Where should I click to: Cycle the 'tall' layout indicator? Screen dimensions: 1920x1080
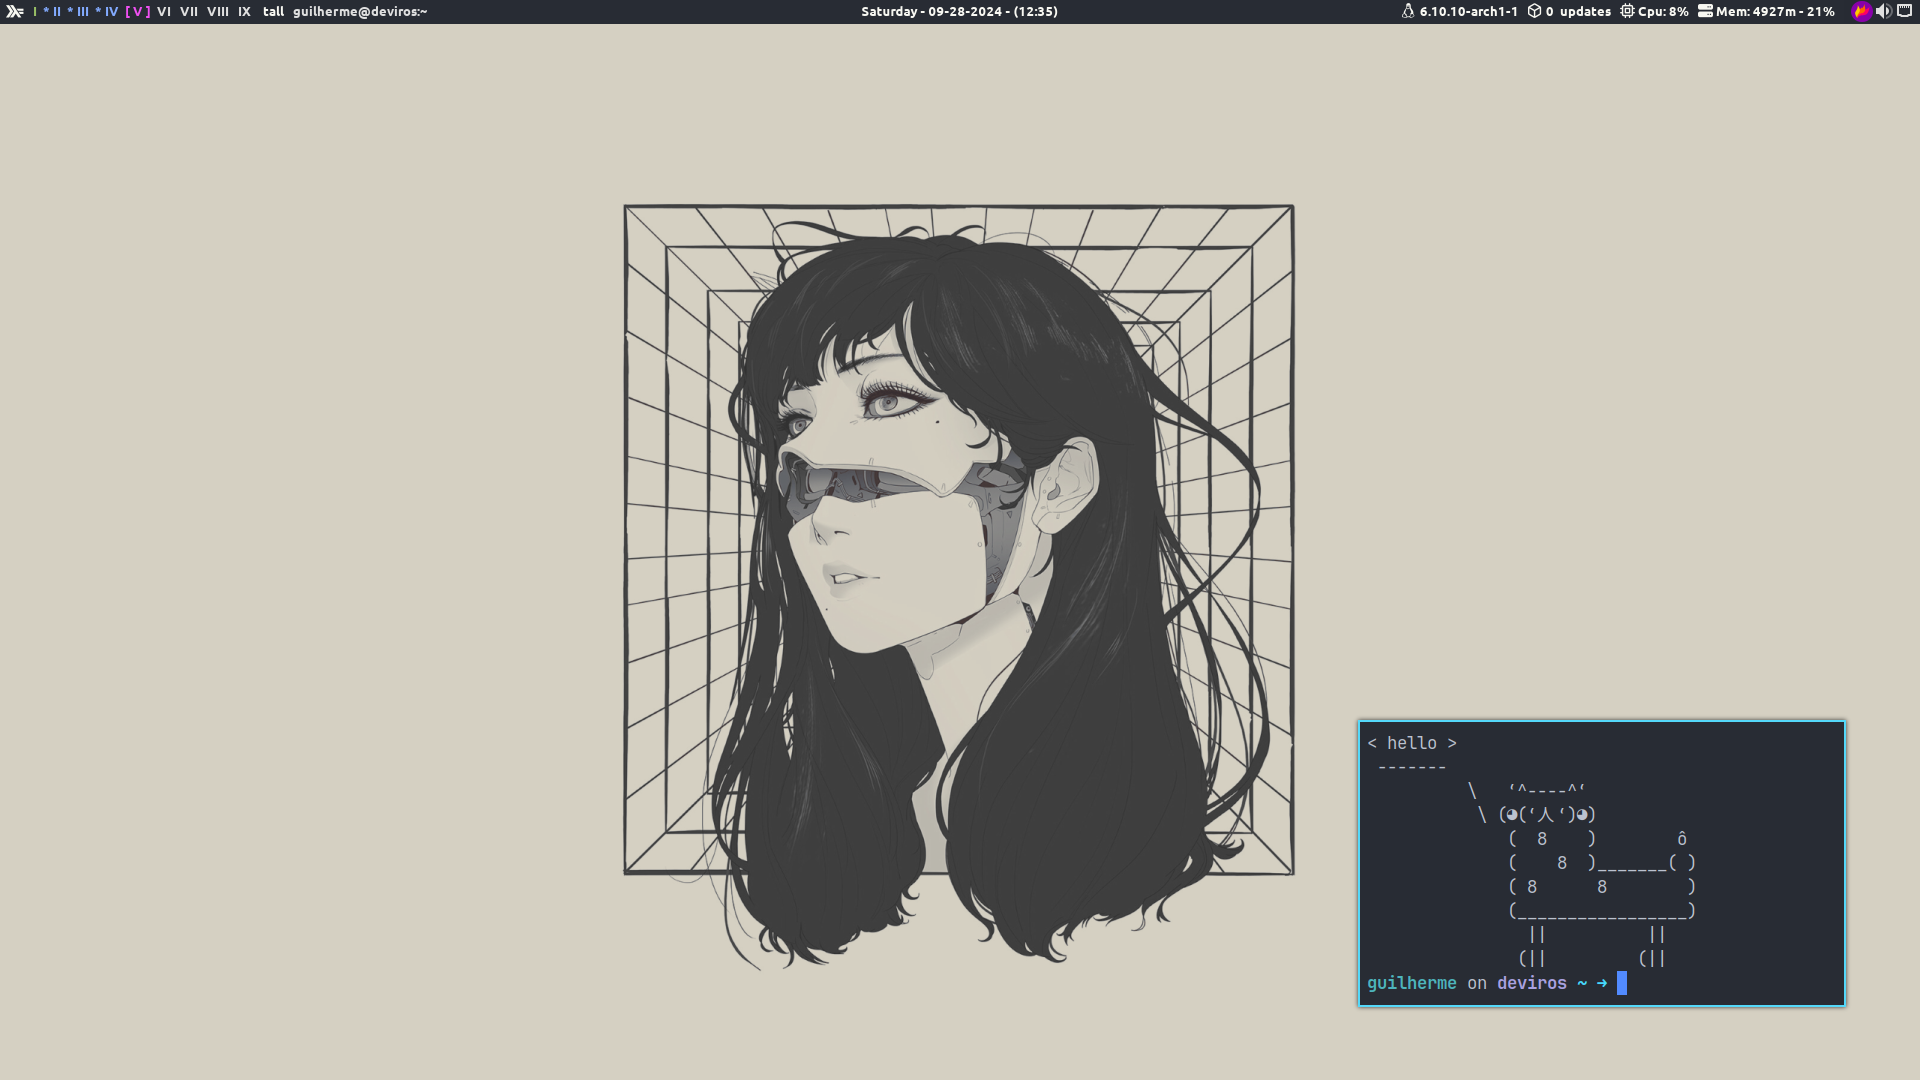point(273,12)
